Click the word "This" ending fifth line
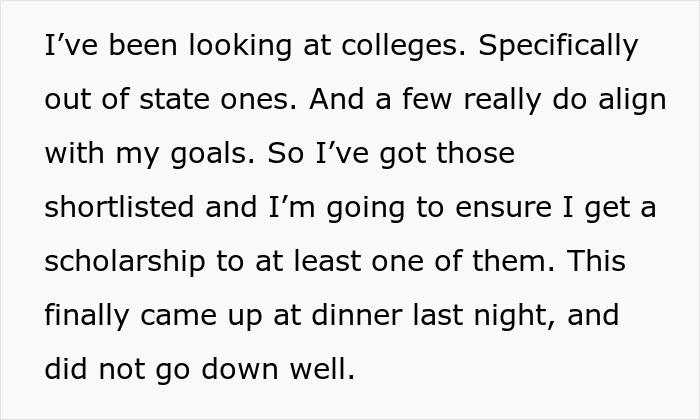The height and width of the screenshot is (420, 700). click(596, 261)
